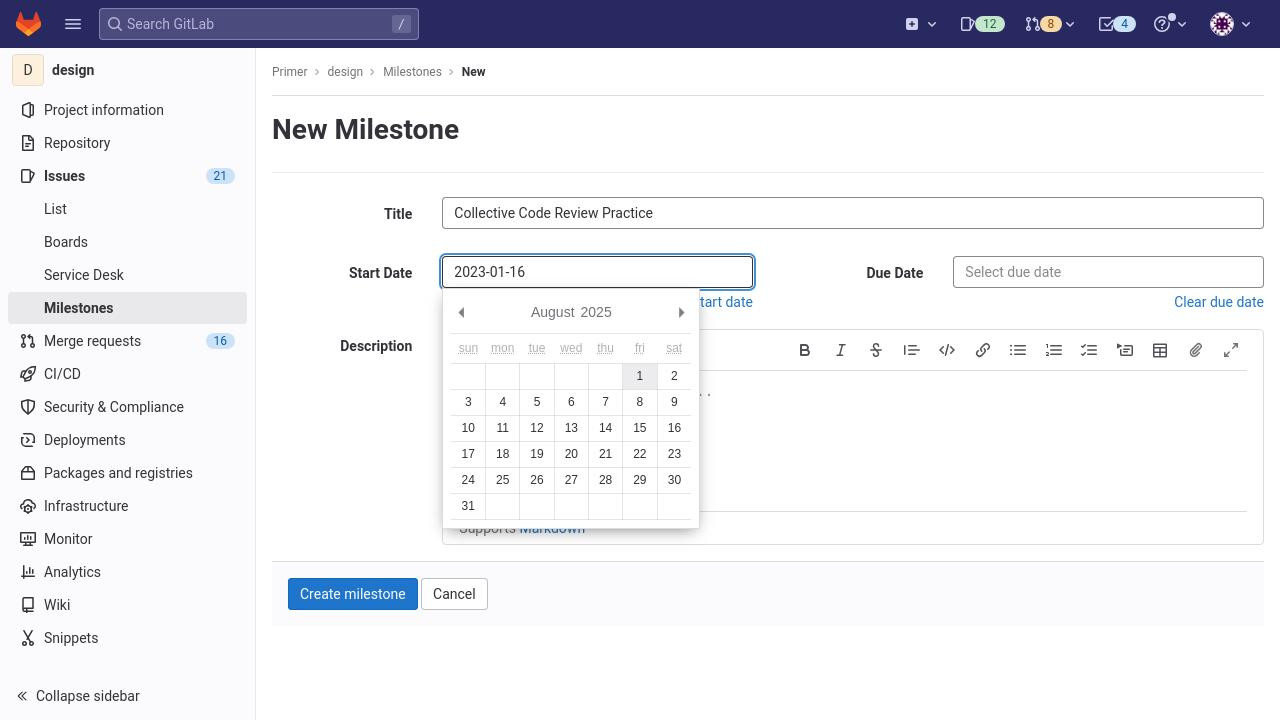
Task: Focus the Search GitLab field
Action: click(x=258, y=24)
